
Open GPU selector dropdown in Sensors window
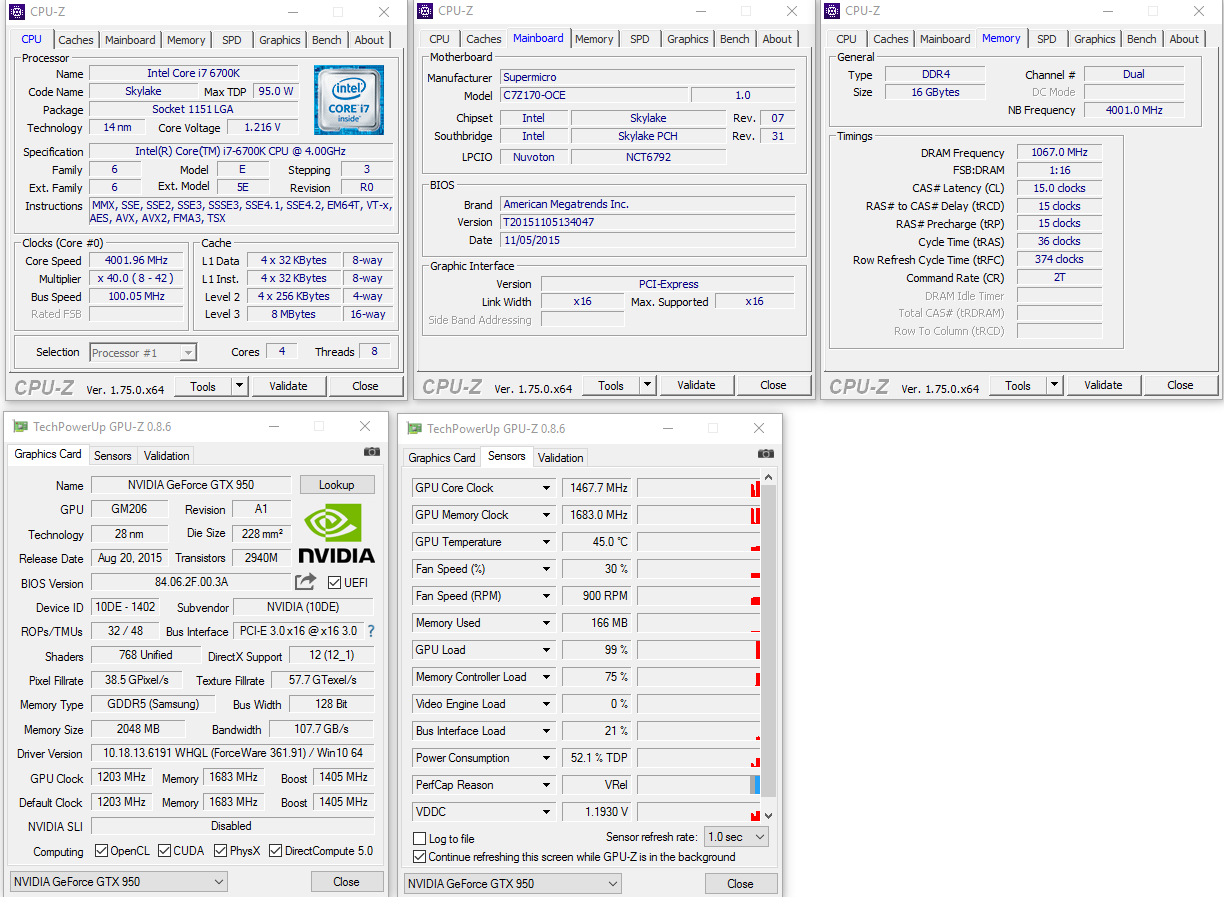coord(512,884)
